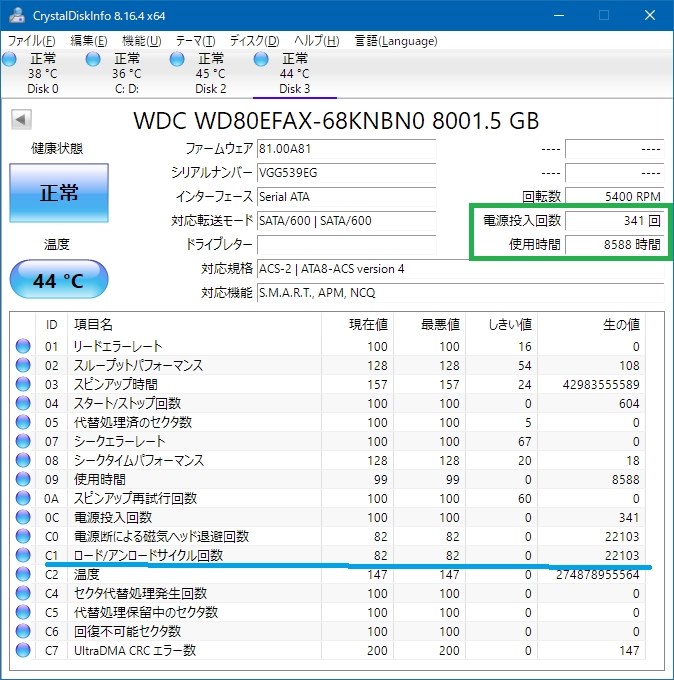The width and height of the screenshot is (674, 680).
Task: Open the ヘルプ(H) menu
Action: (x=317, y=41)
